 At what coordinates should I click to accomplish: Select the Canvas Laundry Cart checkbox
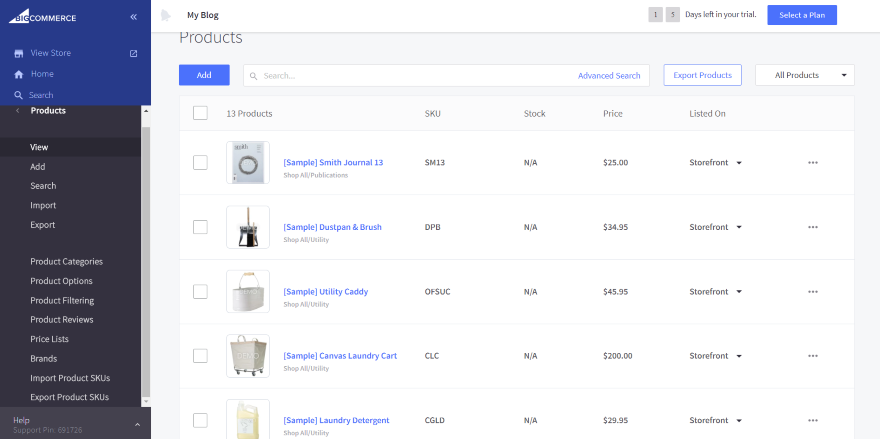[x=200, y=356]
